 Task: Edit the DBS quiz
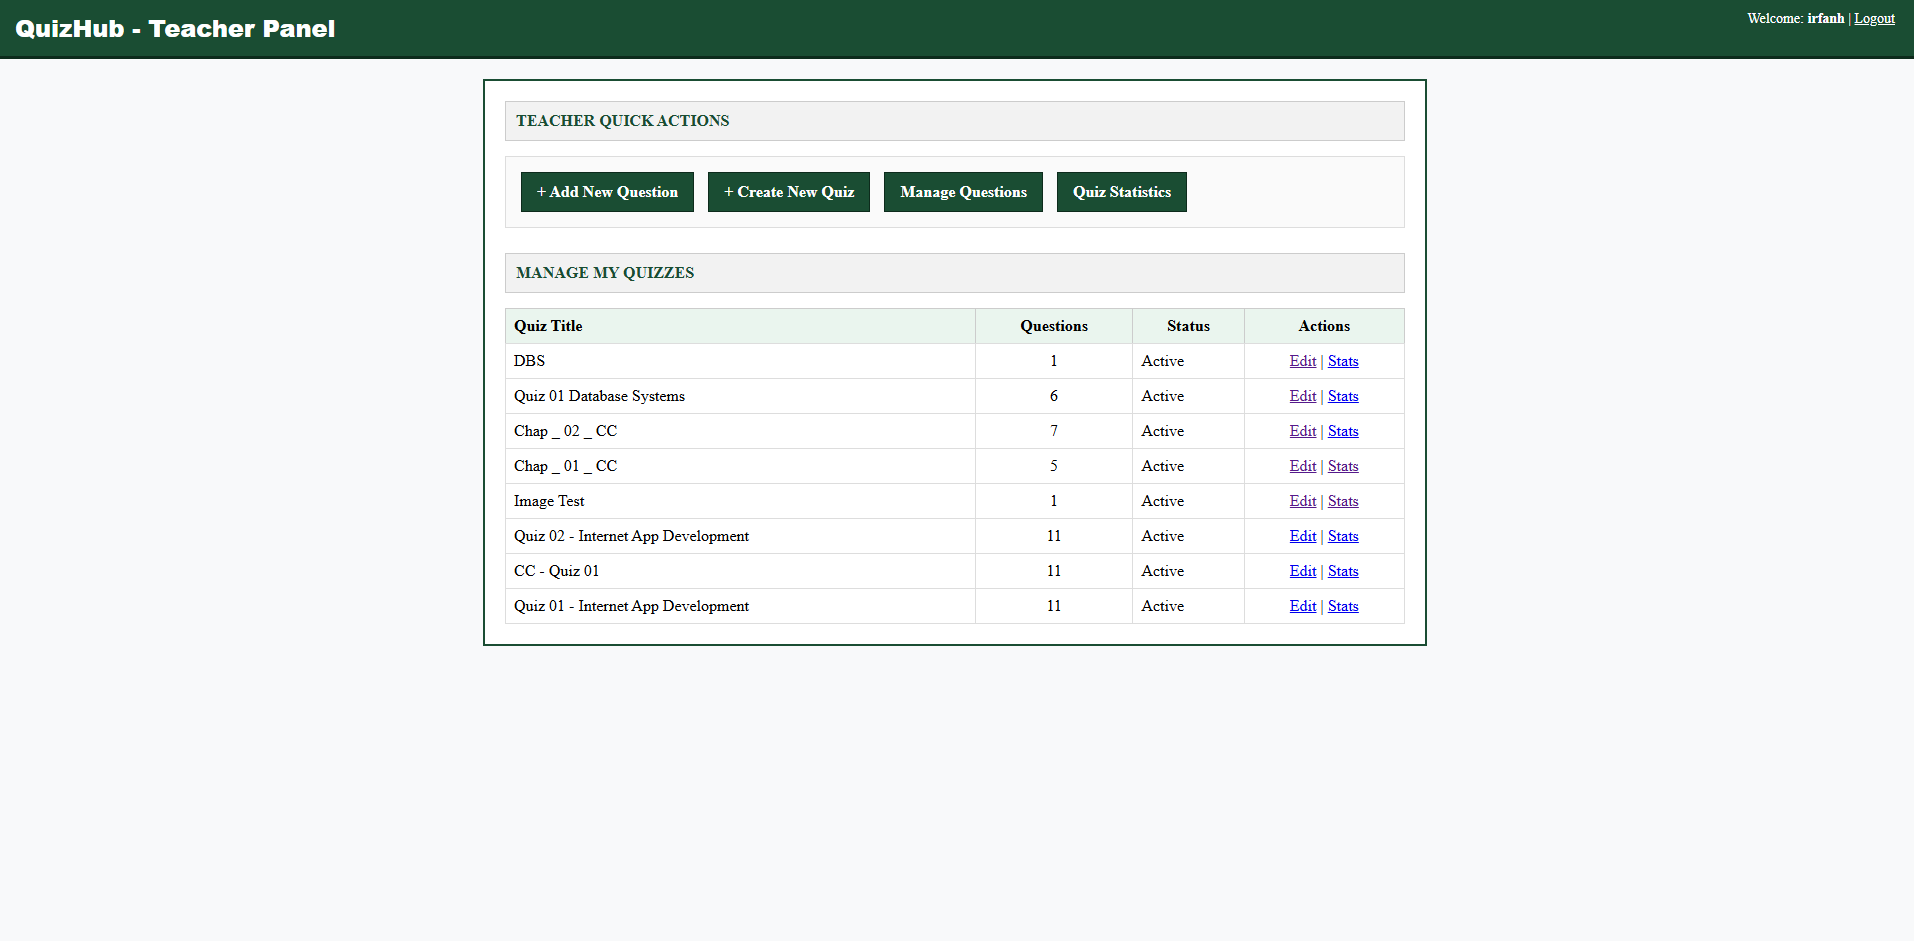tap(1303, 361)
